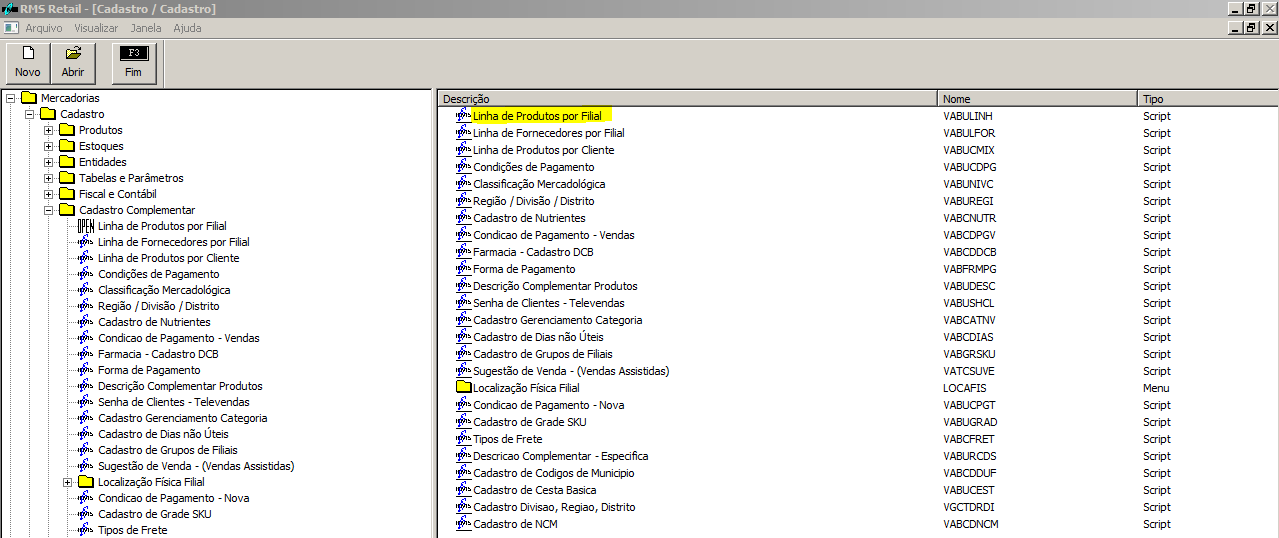Click script icon of Condições de Pagamento in tree
The height and width of the screenshot is (538, 1279).
click(x=86, y=274)
